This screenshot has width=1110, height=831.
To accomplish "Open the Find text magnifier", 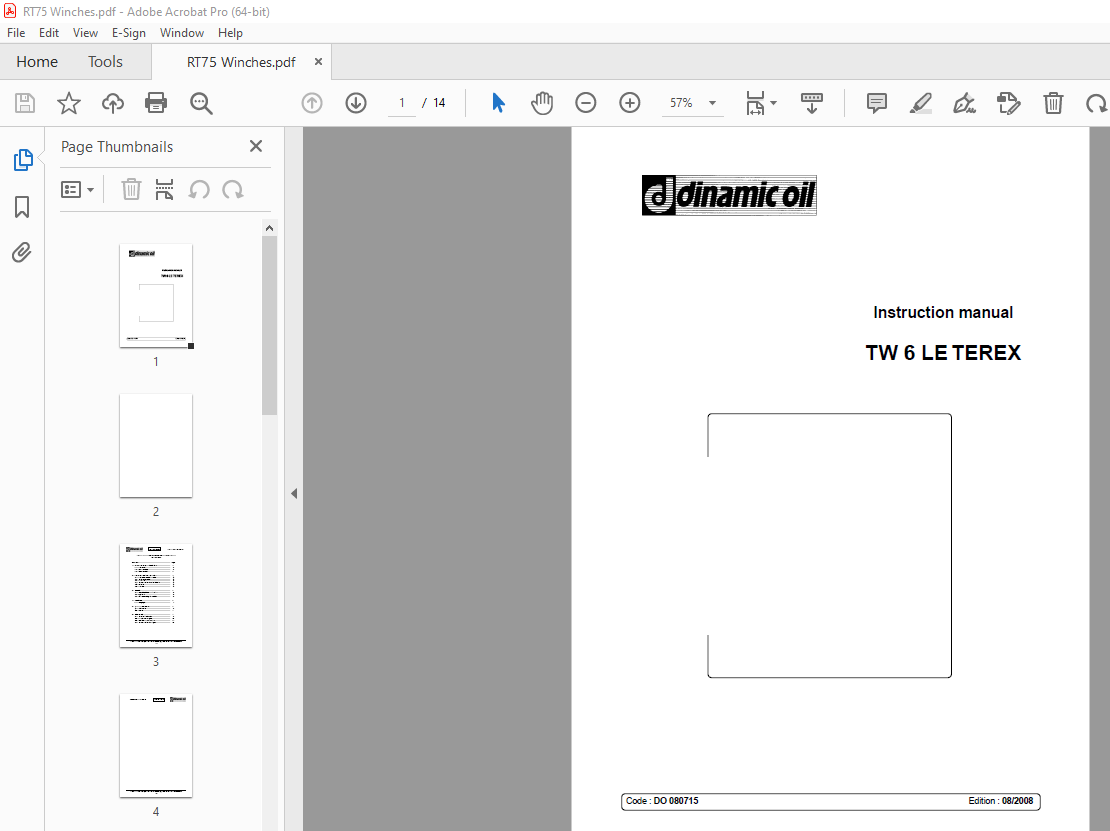I will 201,103.
